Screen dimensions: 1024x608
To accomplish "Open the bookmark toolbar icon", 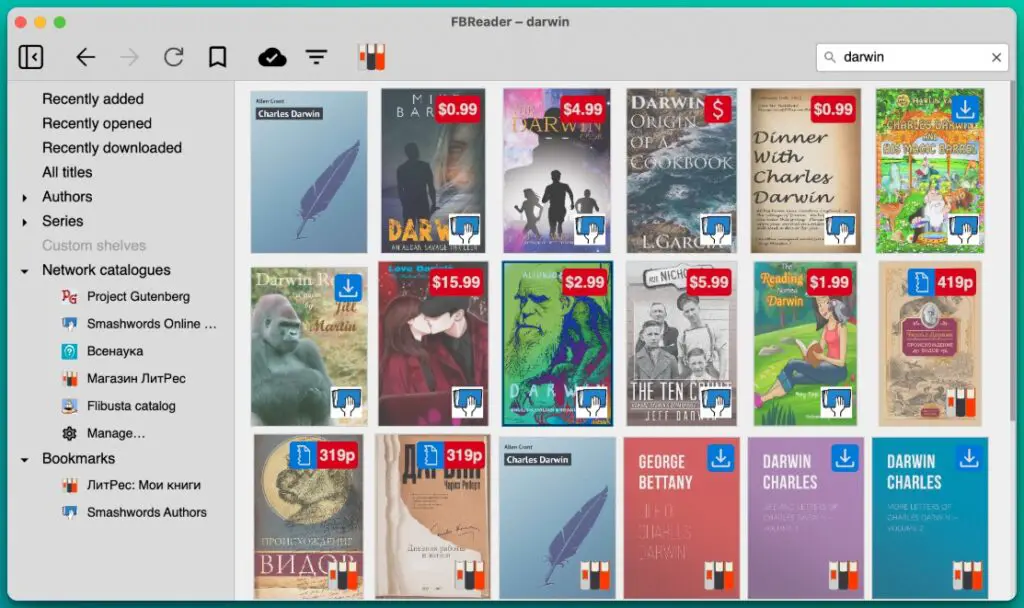I will pos(217,57).
